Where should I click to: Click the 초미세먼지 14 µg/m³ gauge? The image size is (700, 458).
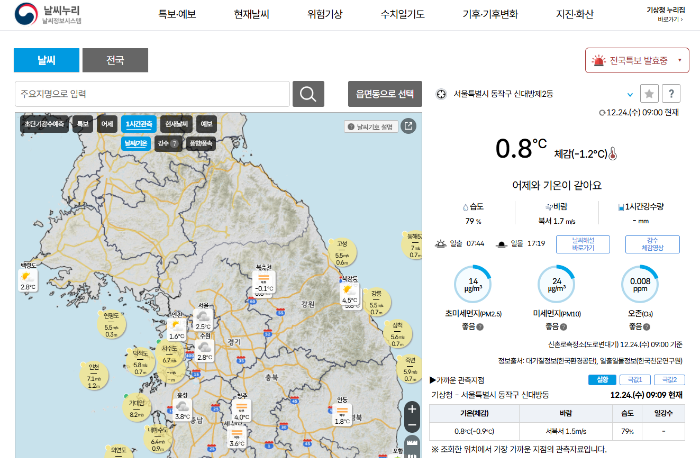(x=473, y=284)
